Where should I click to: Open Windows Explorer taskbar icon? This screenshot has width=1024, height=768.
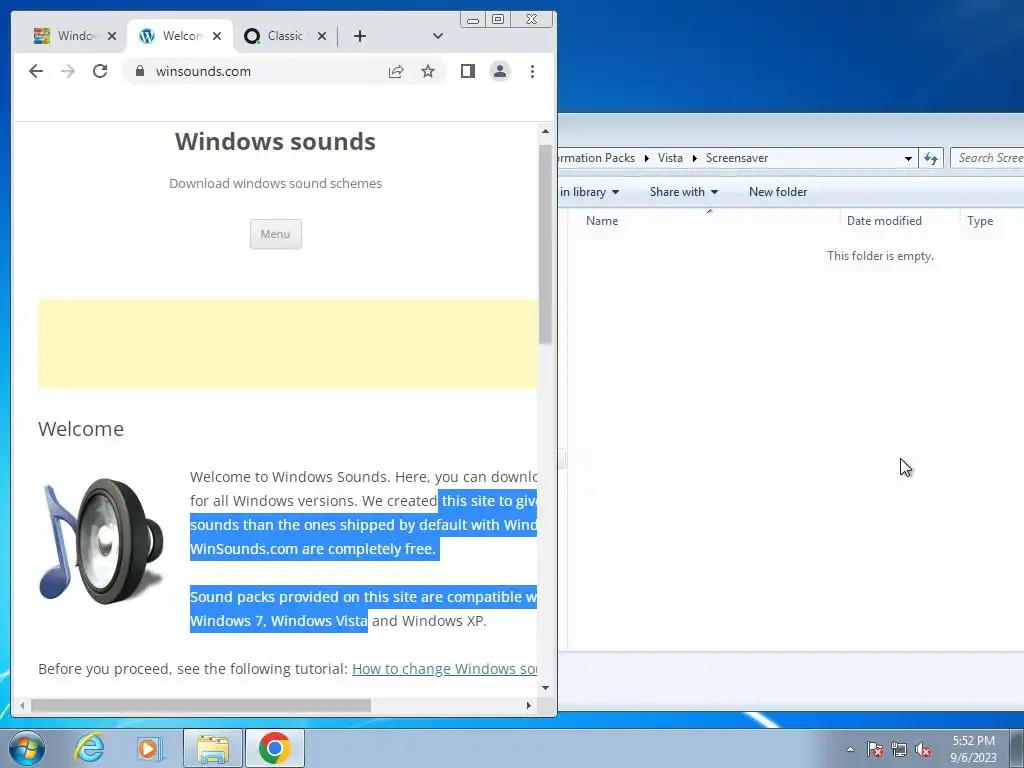[x=213, y=748]
